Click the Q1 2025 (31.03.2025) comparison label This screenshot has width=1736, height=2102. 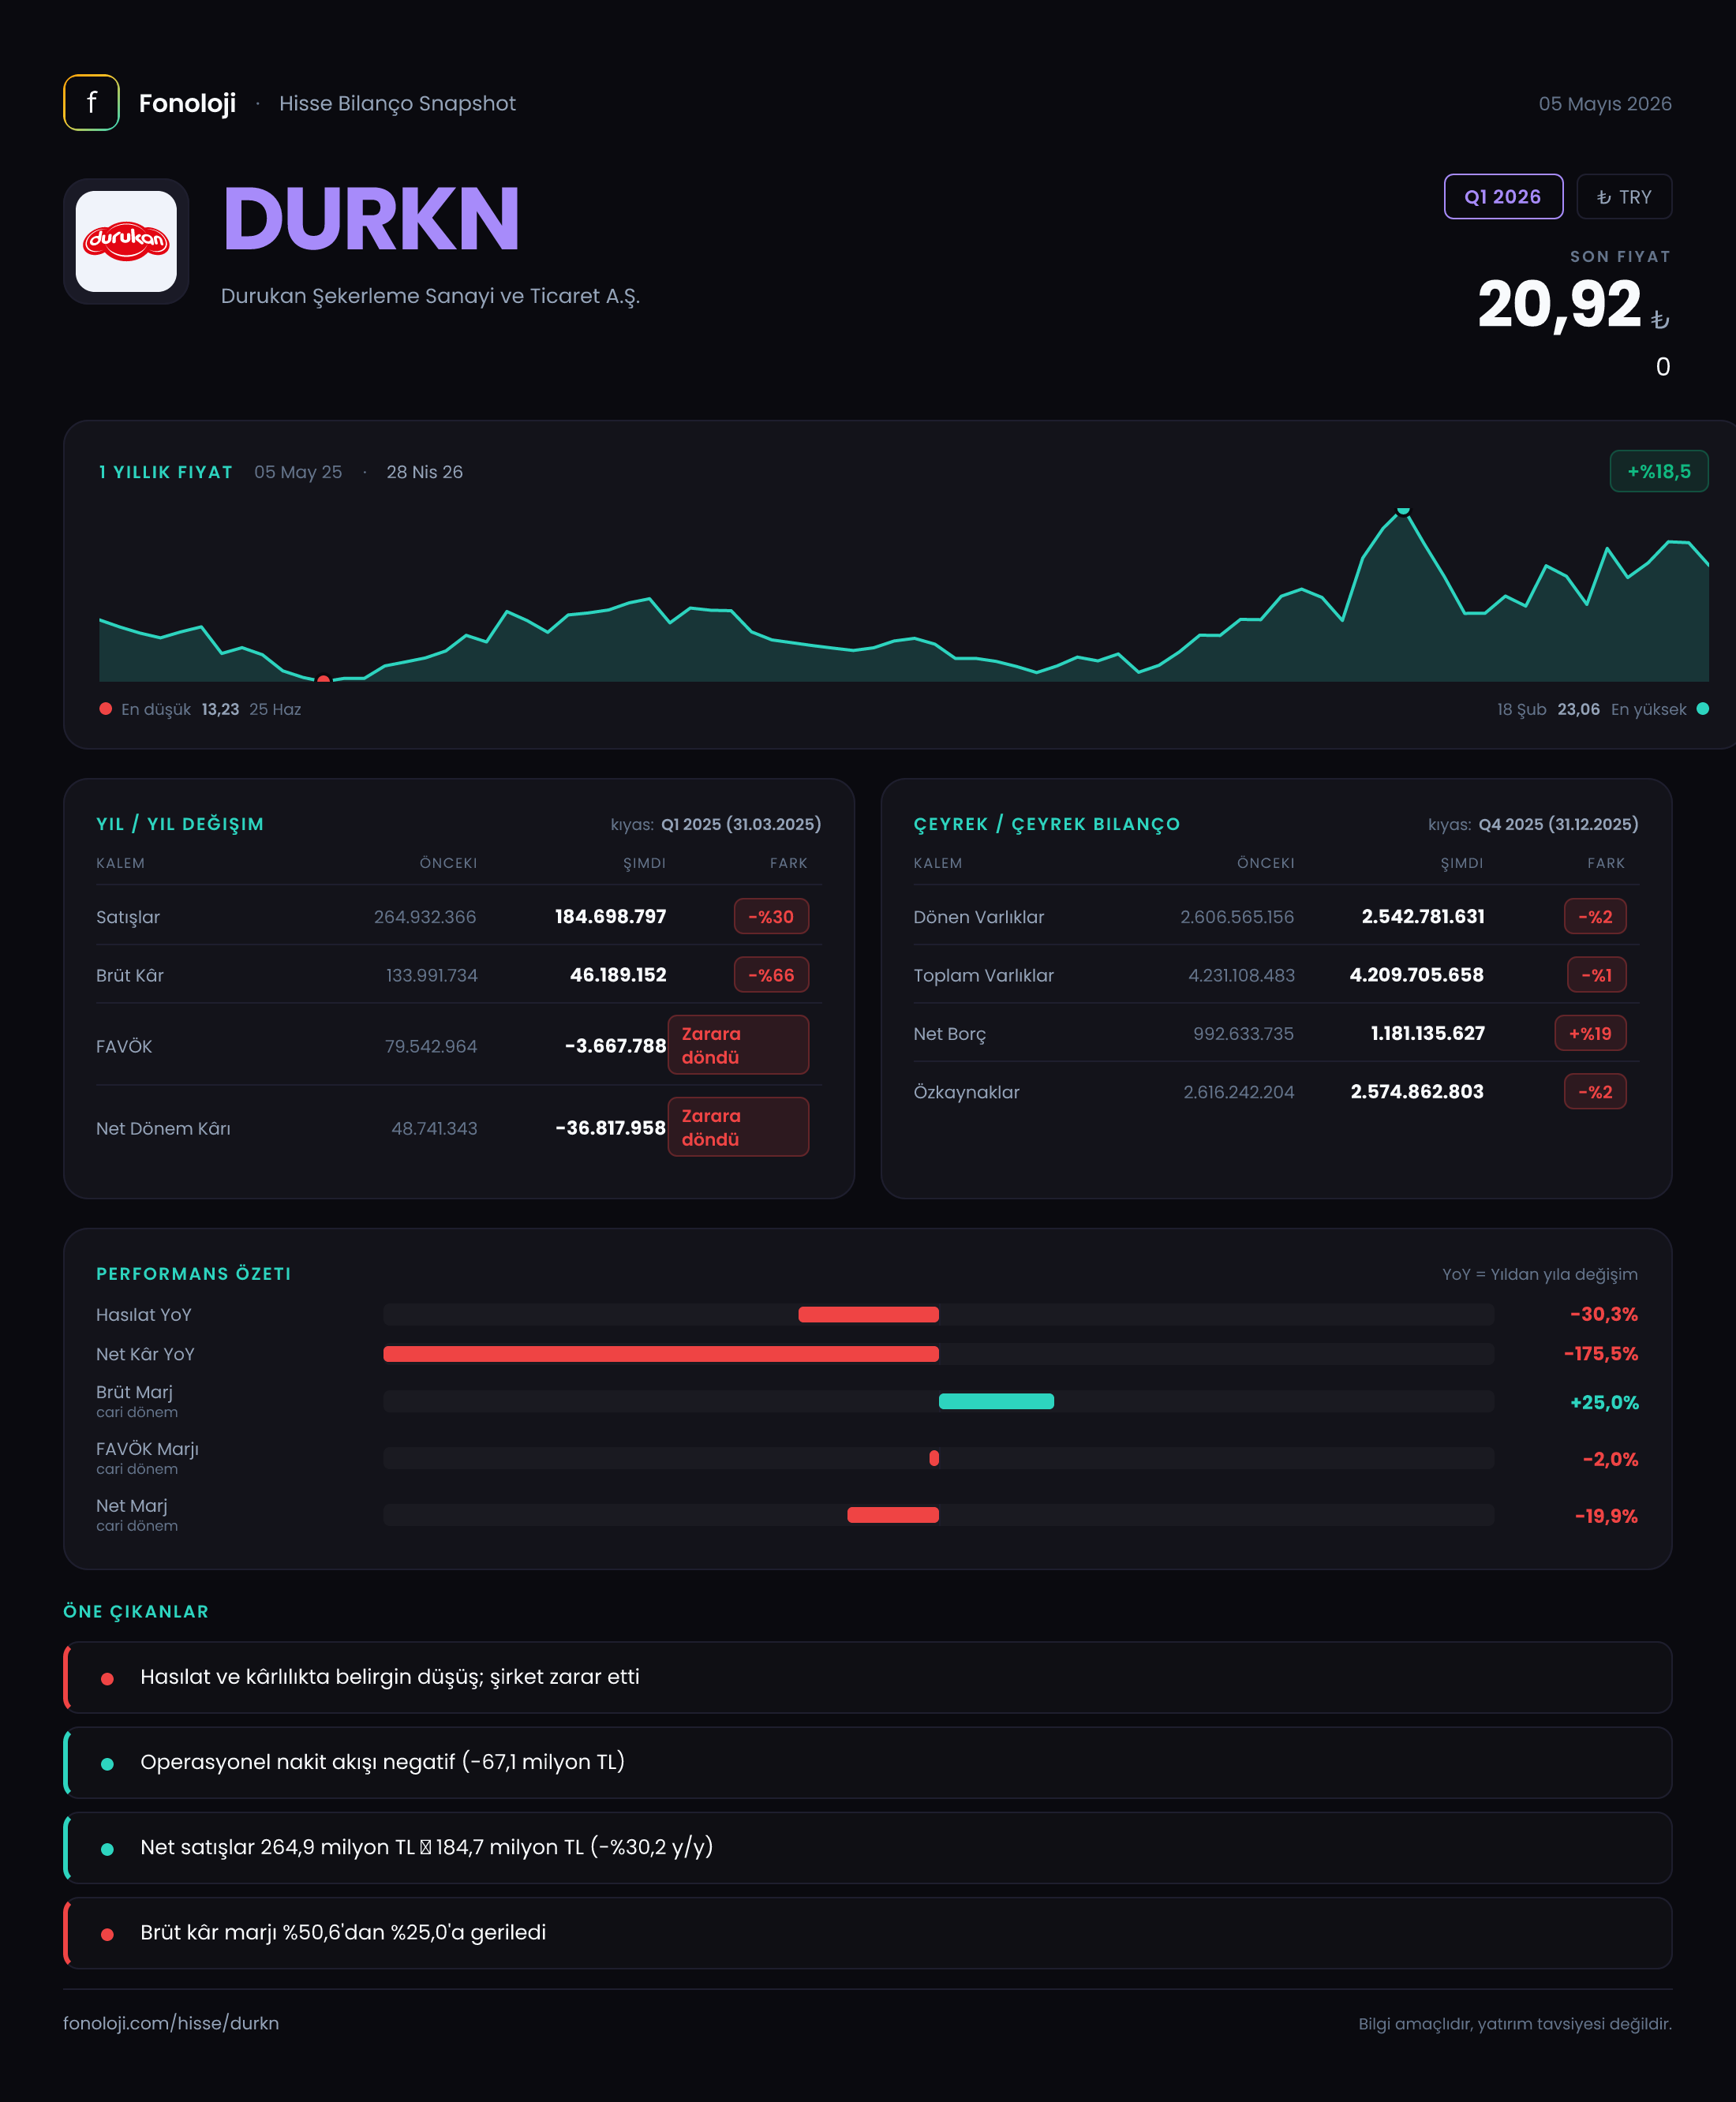pos(741,824)
